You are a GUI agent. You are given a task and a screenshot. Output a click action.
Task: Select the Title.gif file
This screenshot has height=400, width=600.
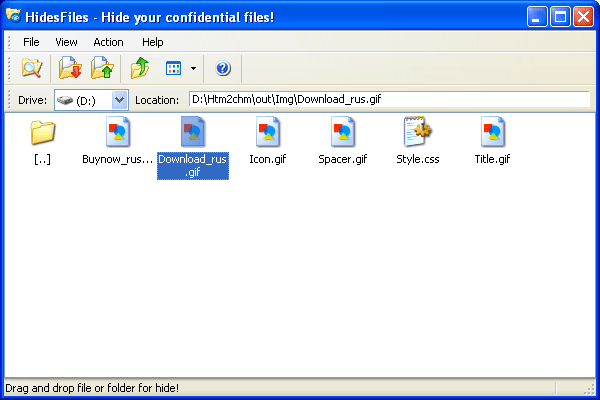click(x=492, y=132)
